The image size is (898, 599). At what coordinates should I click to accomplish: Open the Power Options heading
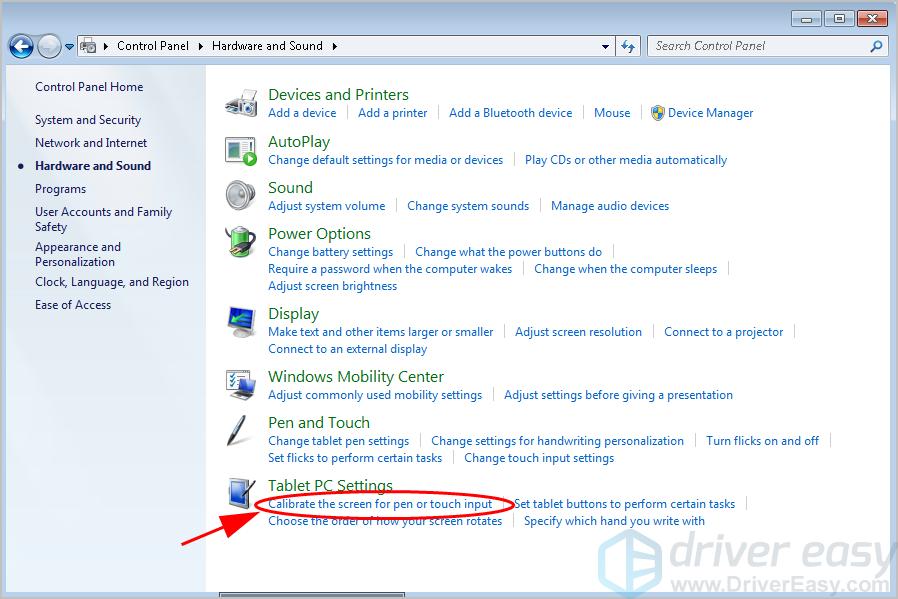(x=319, y=233)
